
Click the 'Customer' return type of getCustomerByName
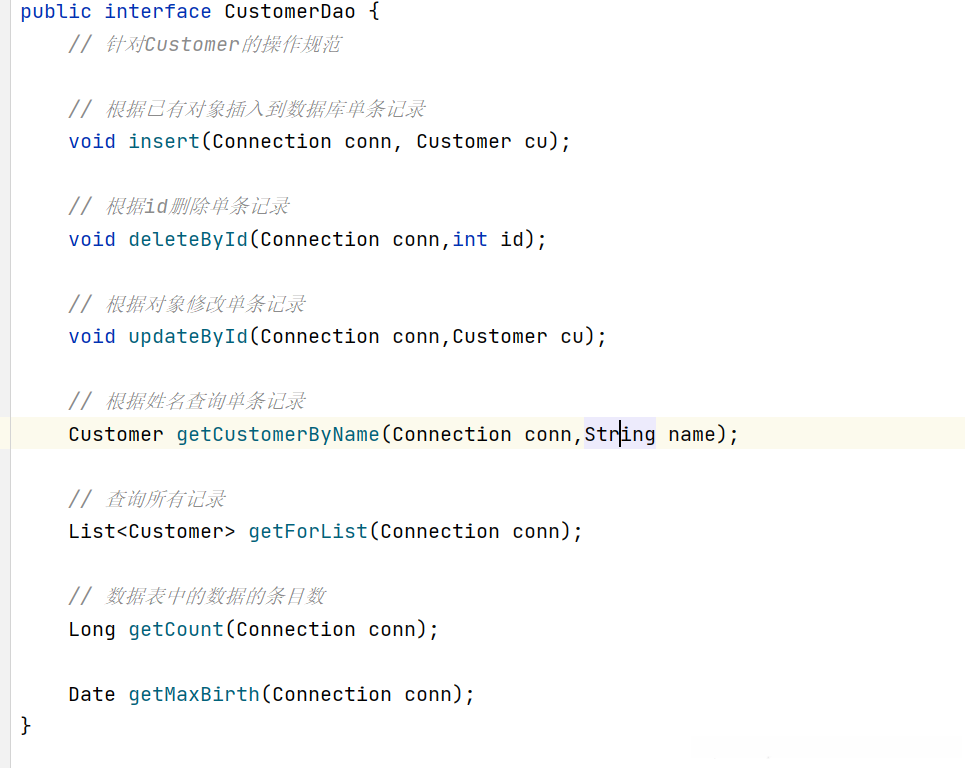pos(116,434)
